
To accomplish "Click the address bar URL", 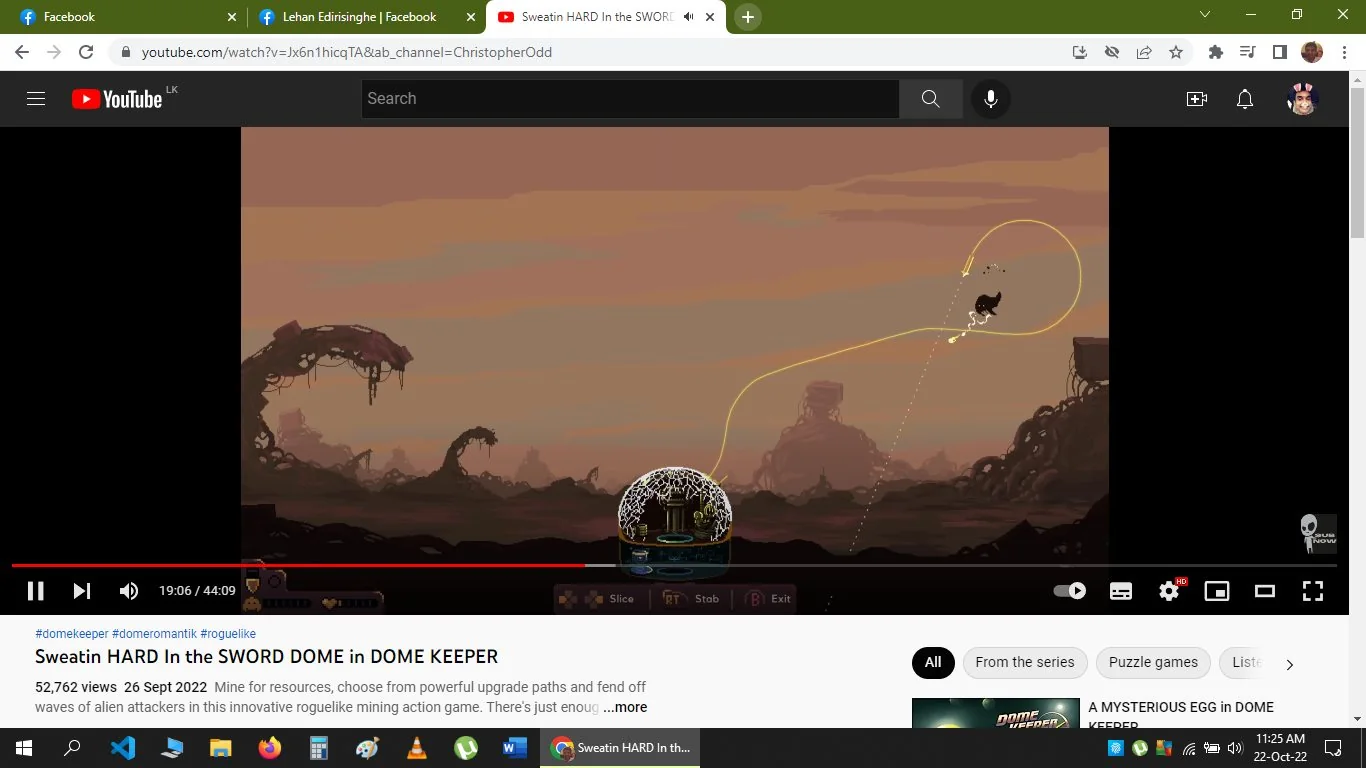I will (346, 52).
